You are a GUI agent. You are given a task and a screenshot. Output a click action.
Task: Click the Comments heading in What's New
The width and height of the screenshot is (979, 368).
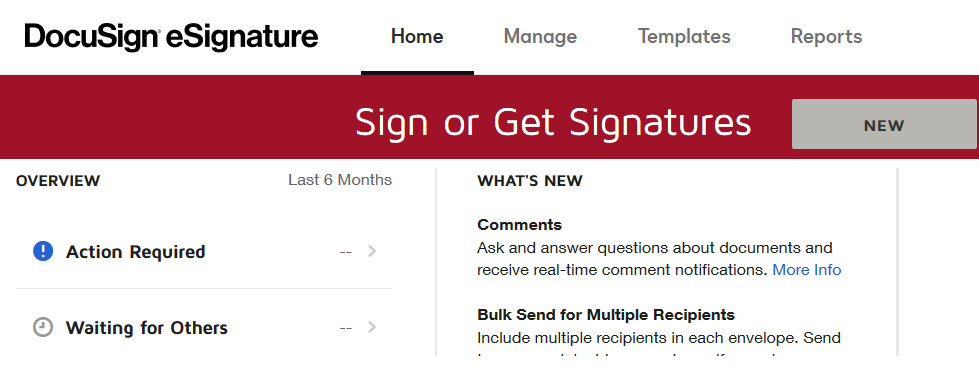(519, 225)
